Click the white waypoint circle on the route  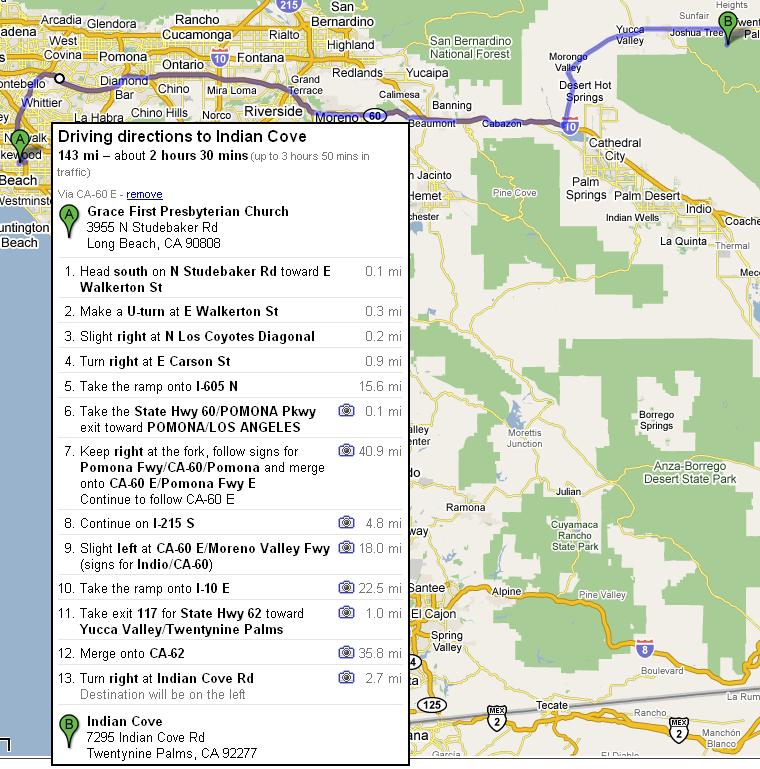[x=59, y=78]
